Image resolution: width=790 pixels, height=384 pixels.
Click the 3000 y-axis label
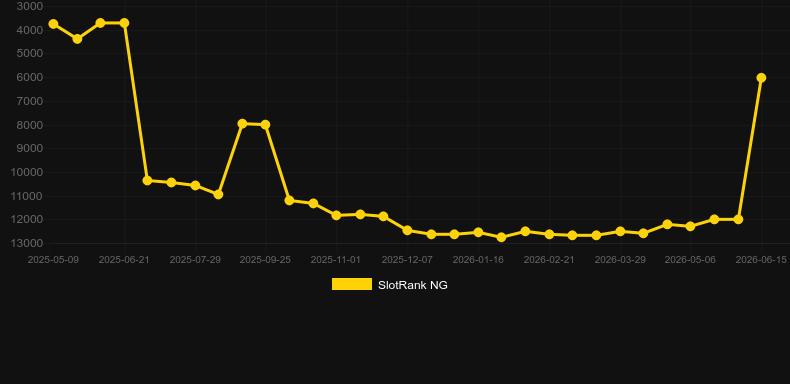click(x=30, y=6)
